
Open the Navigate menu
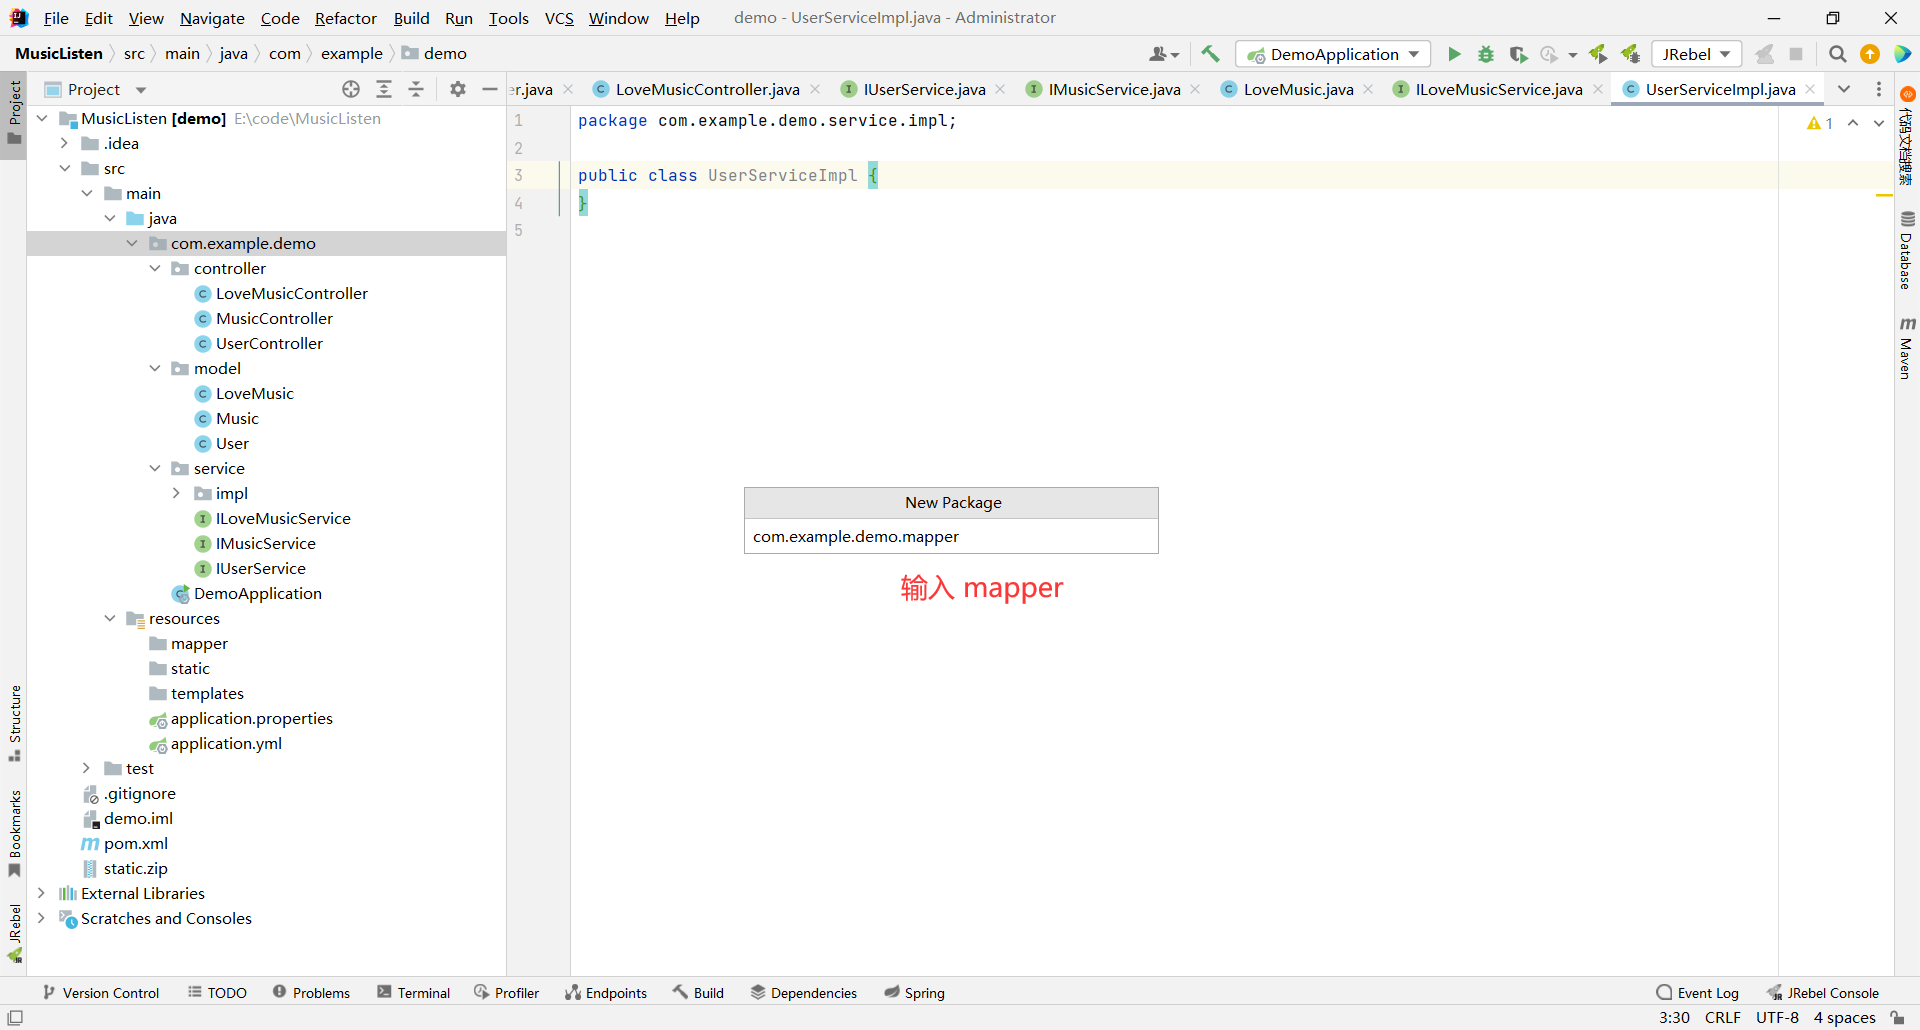pos(212,18)
